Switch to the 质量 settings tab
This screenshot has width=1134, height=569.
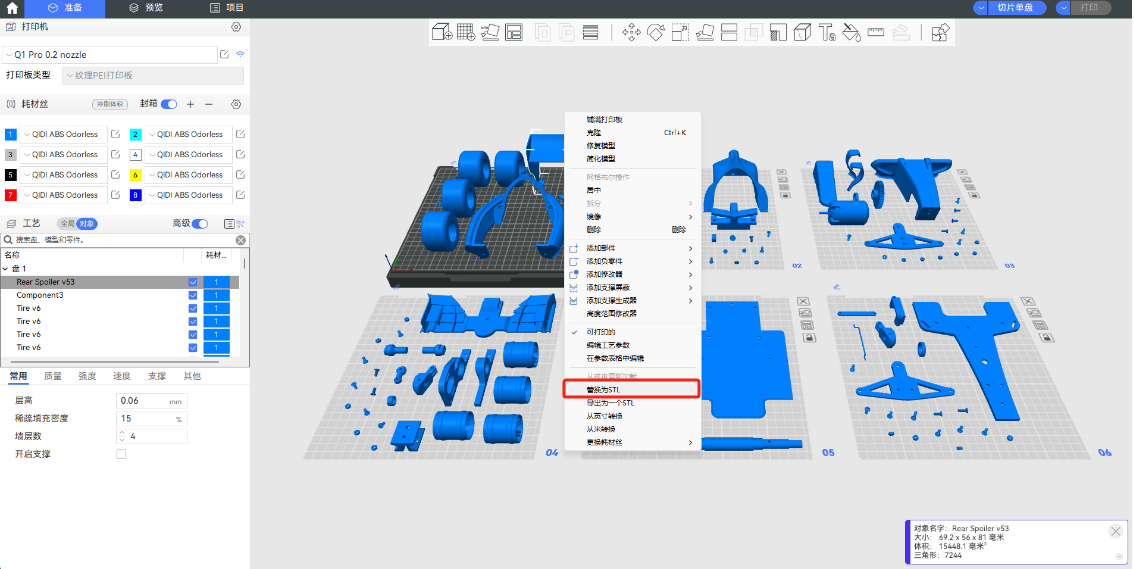[x=52, y=376]
